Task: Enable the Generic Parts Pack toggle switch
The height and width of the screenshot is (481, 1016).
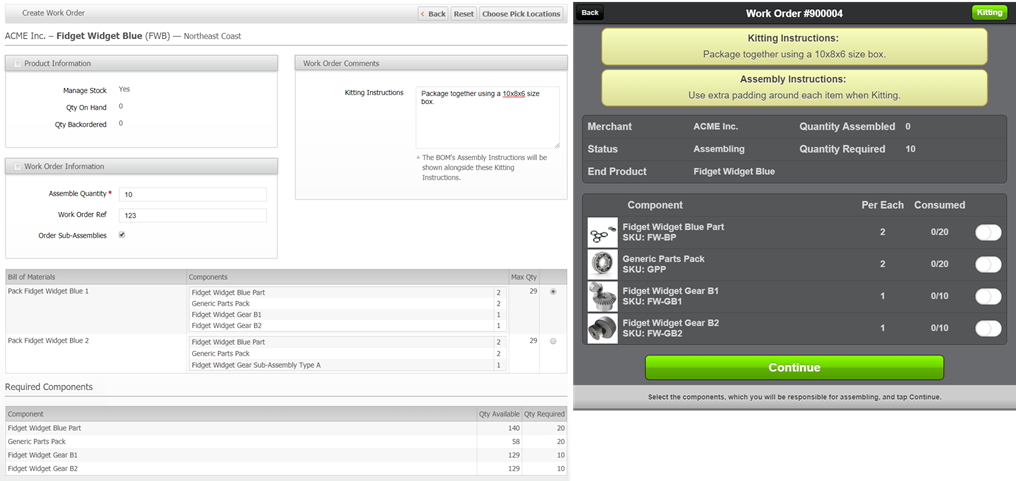Action: click(x=988, y=264)
